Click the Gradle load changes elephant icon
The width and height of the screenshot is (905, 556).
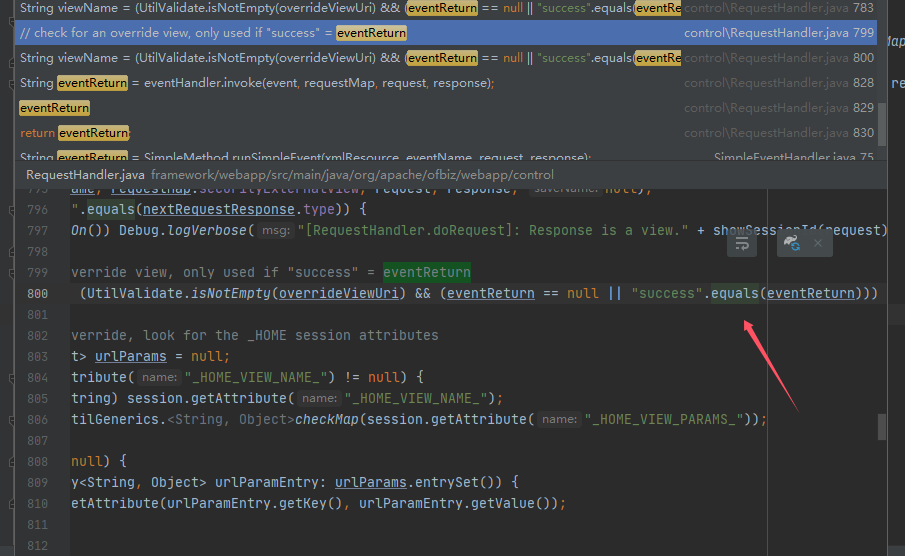click(792, 243)
